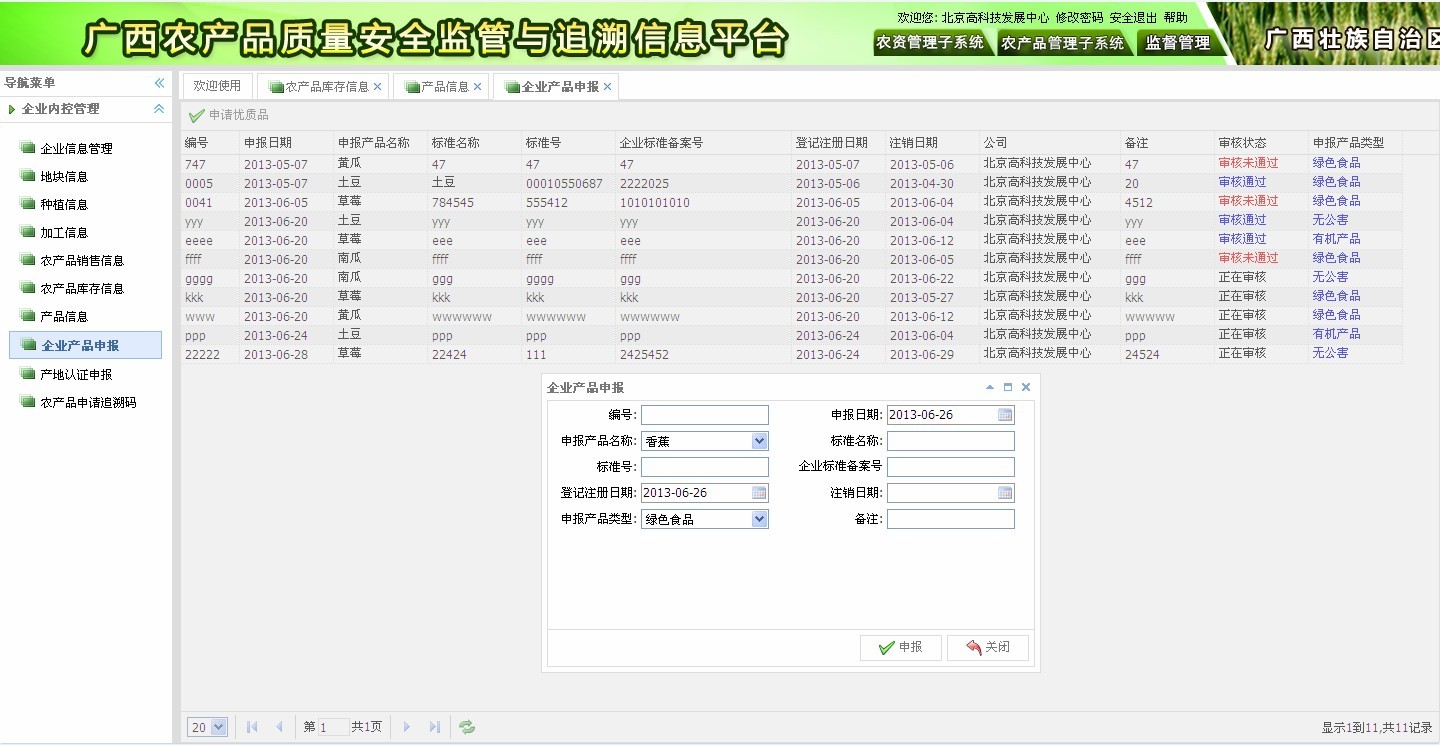Close the 产品信息 tab via its X
Image resolution: width=1440 pixels, height=745 pixels.
click(478, 87)
